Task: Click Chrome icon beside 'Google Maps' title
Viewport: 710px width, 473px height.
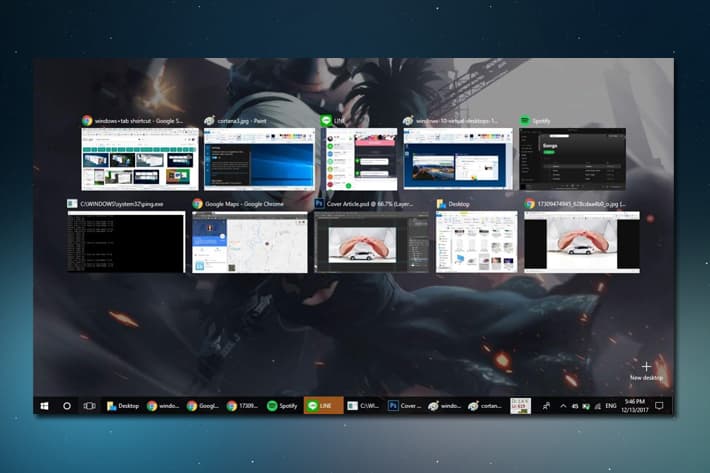Action: tap(197, 204)
